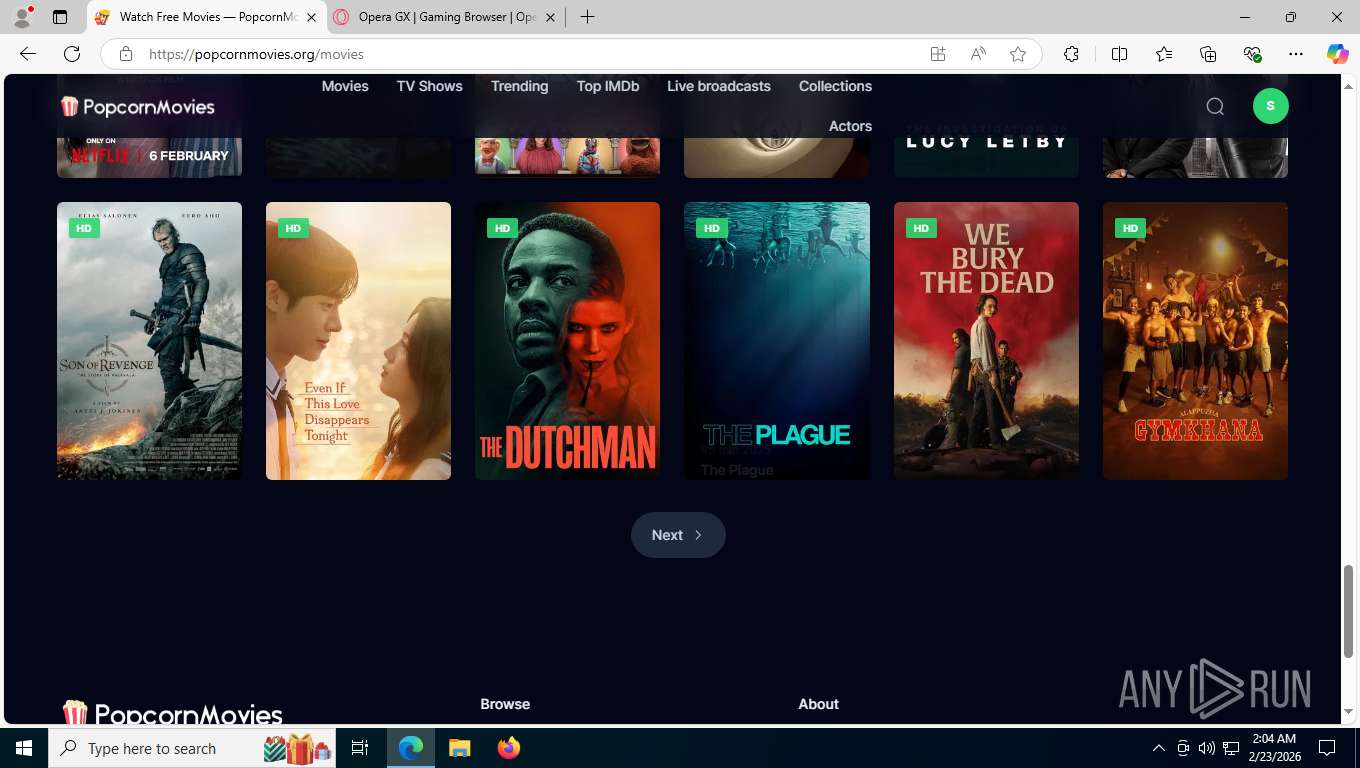This screenshot has width=1360, height=768.
Task: Click Type here to search box
Action: click(x=192, y=748)
